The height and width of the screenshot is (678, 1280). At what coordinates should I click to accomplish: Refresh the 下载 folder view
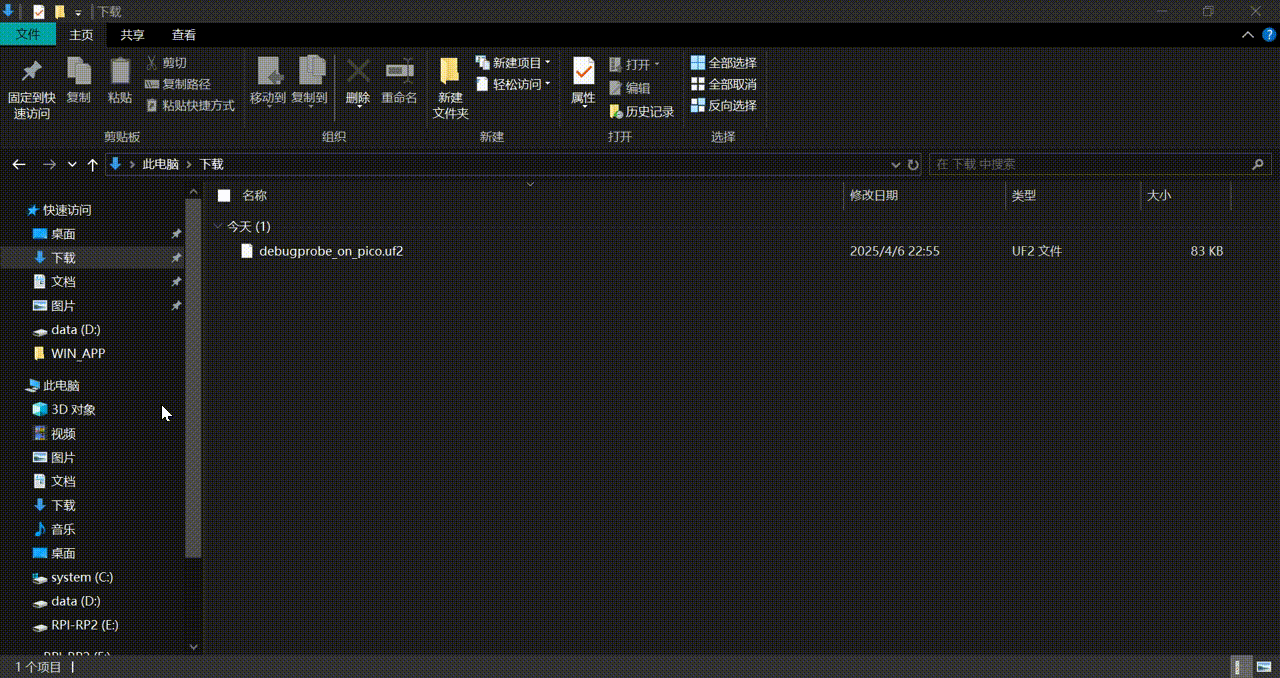tap(913, 164)
